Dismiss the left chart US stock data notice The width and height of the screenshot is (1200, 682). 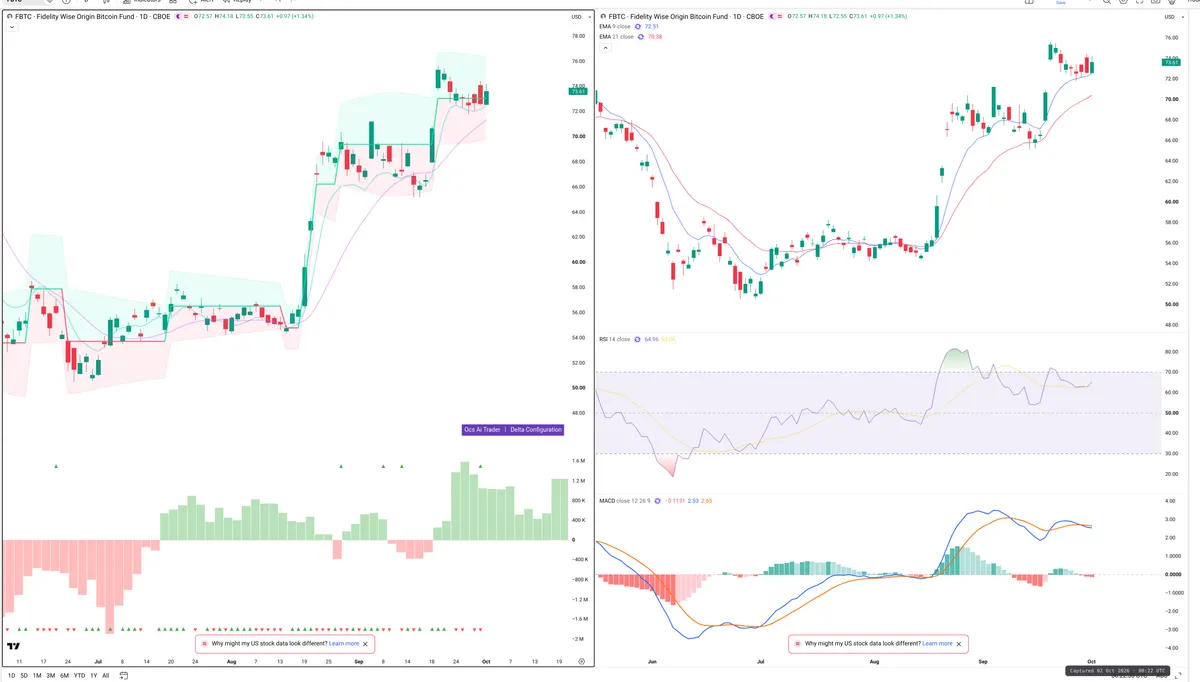coord(367,644)
